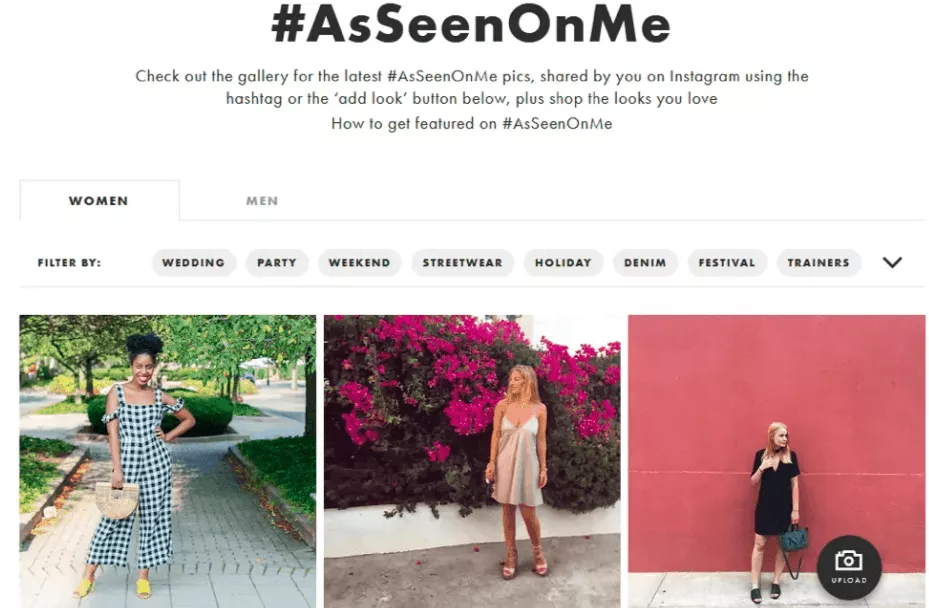The height and width of the screenshot is (608, 929).
Task: Switch to the Women tab
Action: point(98,201)
